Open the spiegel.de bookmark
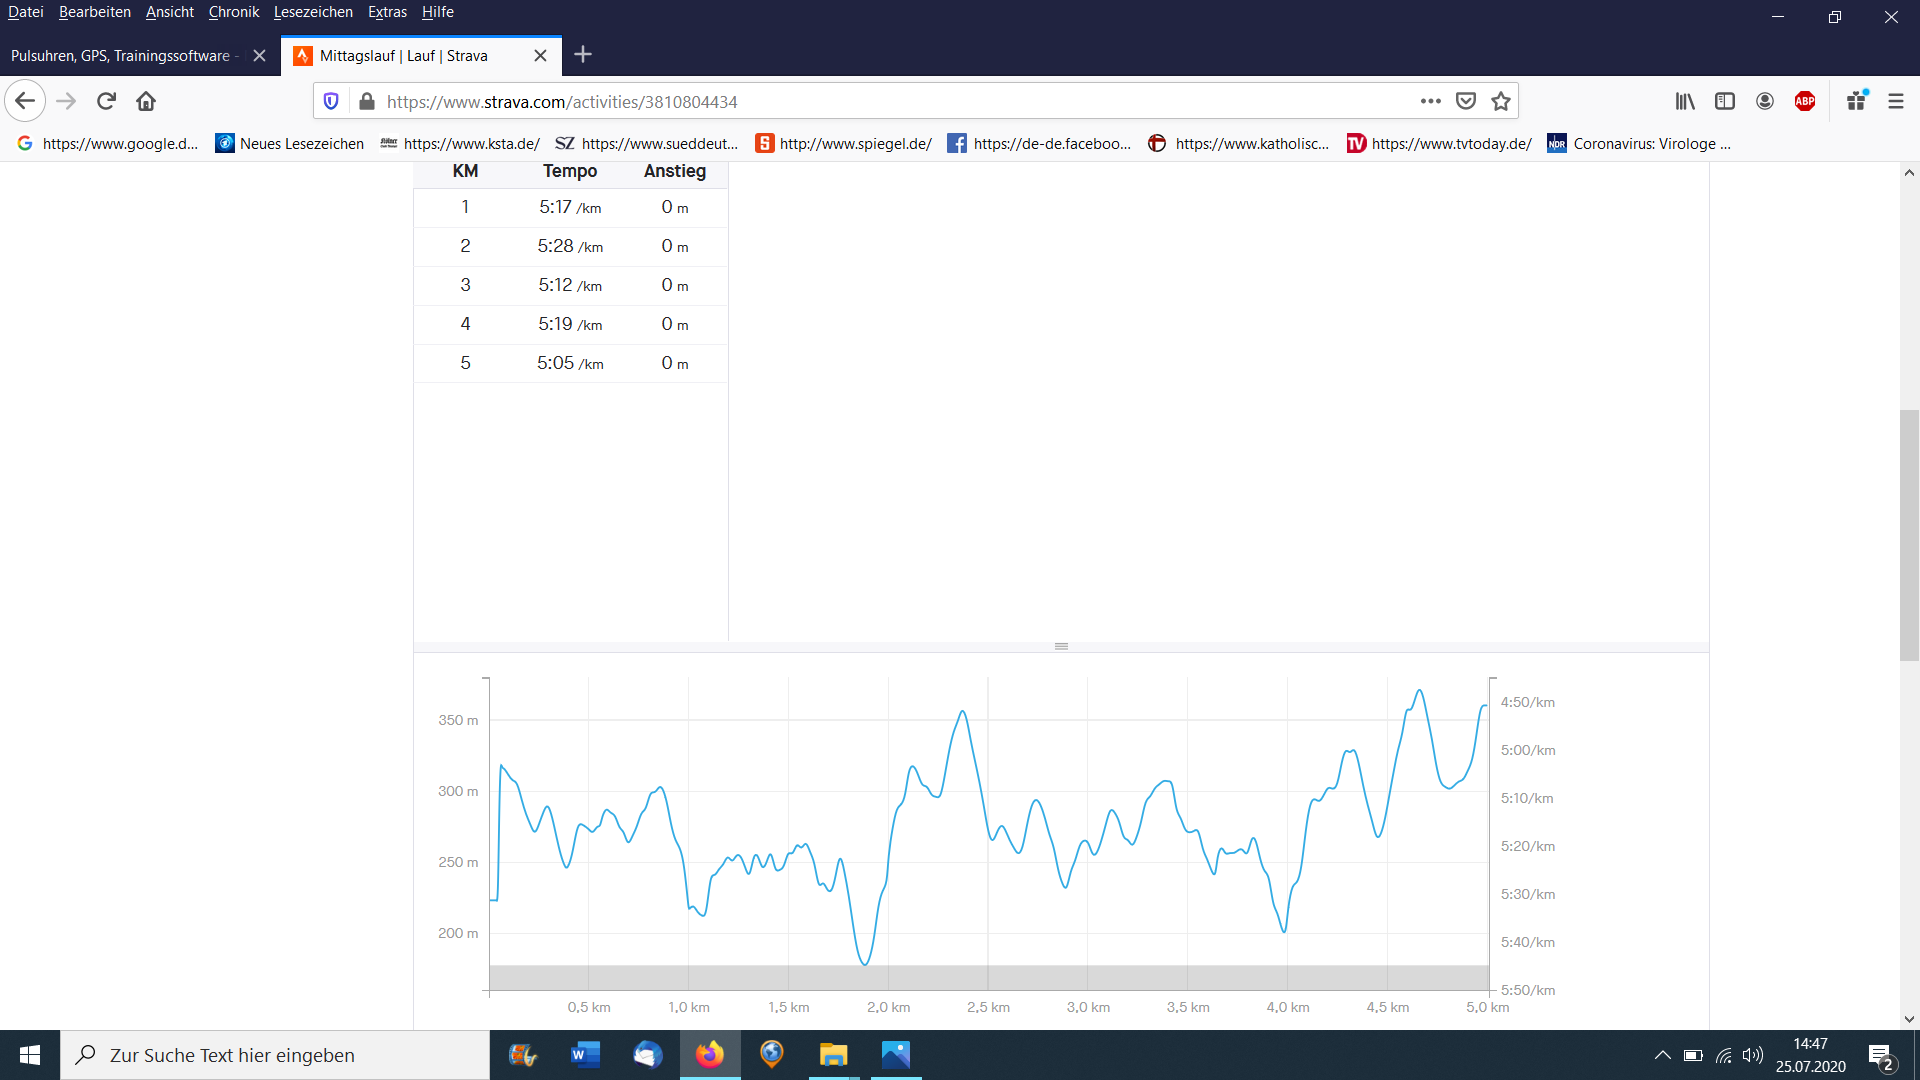This screenshot has height=1080, width=1920. tap(843, 143)
